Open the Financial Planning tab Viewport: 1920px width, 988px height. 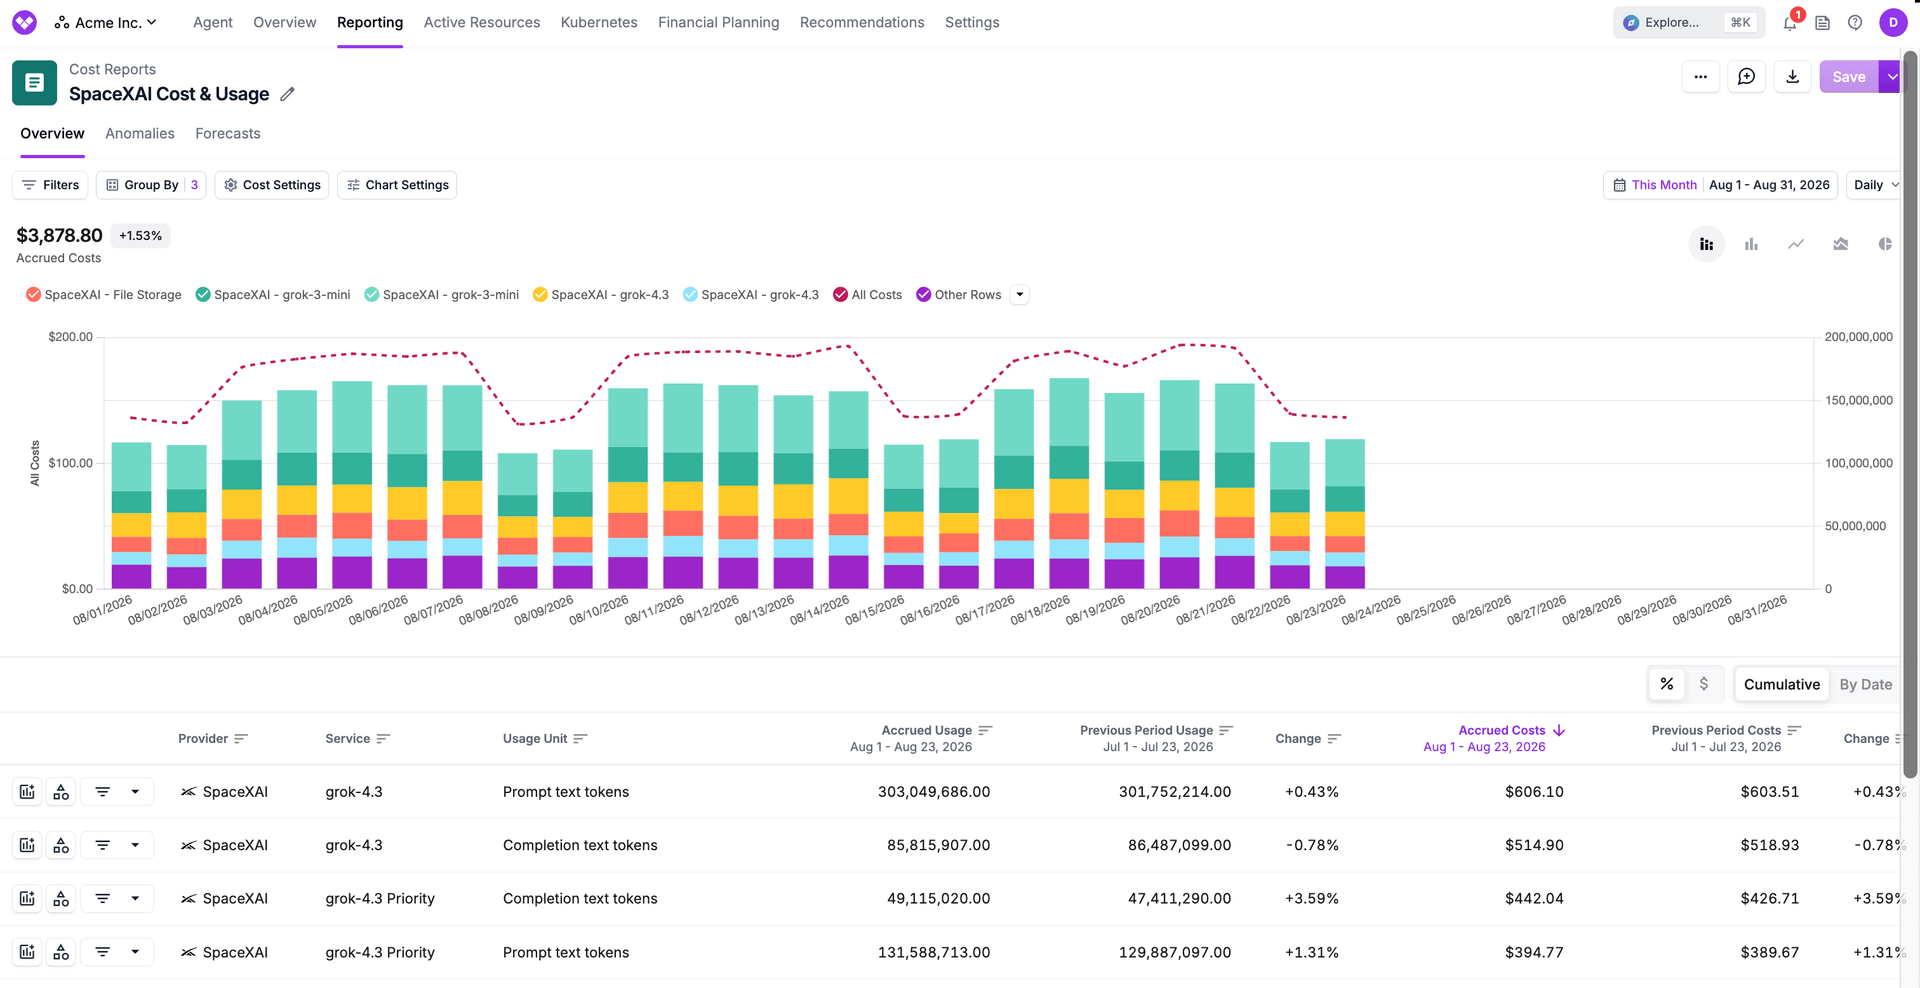point(719,23)
